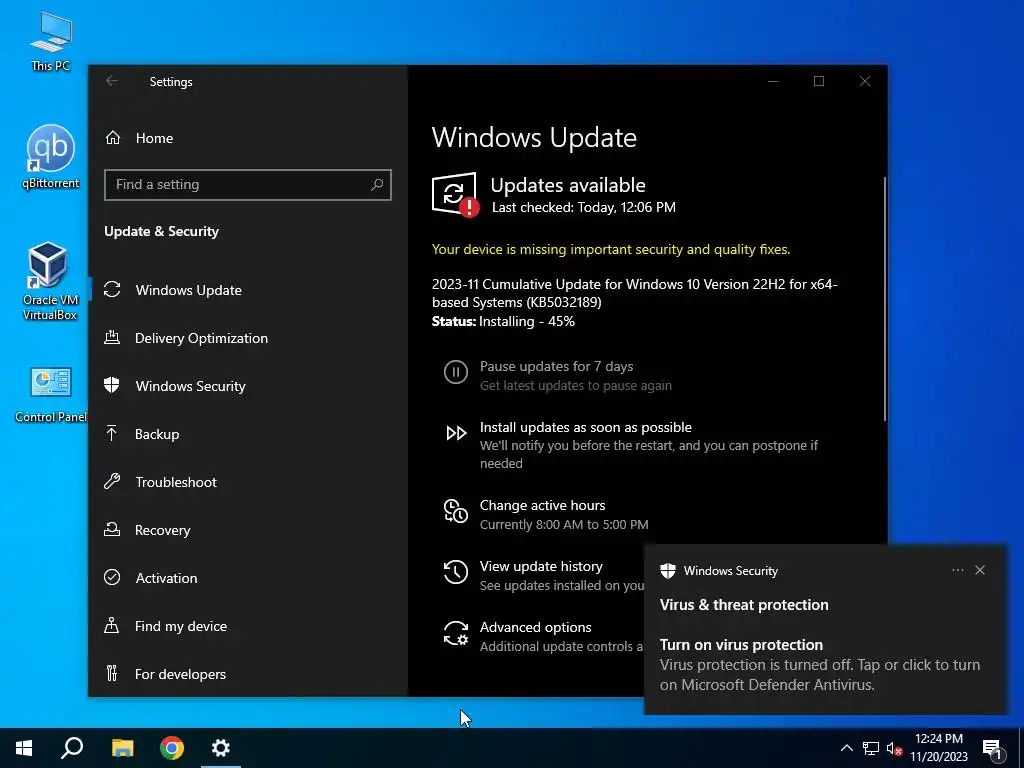Click the Show desktop strip on taskbar edge
Image resolution: width=1024 pixels, height=768 pixels.
[x=1021, y=748]
